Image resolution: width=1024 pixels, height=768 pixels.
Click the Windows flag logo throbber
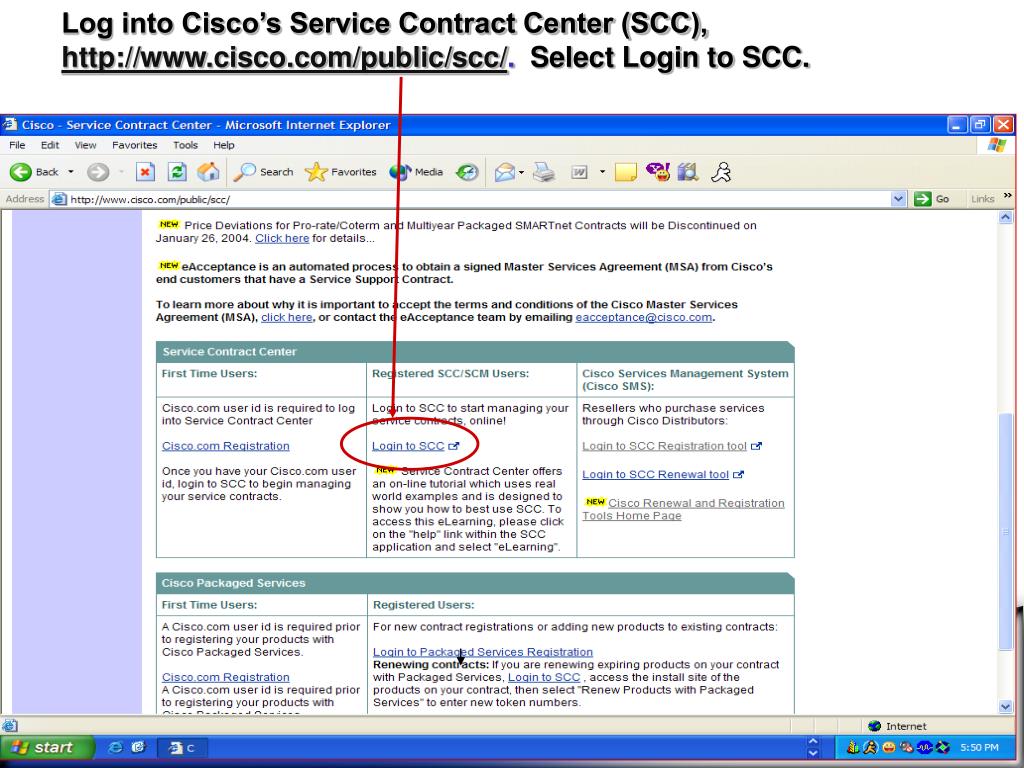click(997, 145)
